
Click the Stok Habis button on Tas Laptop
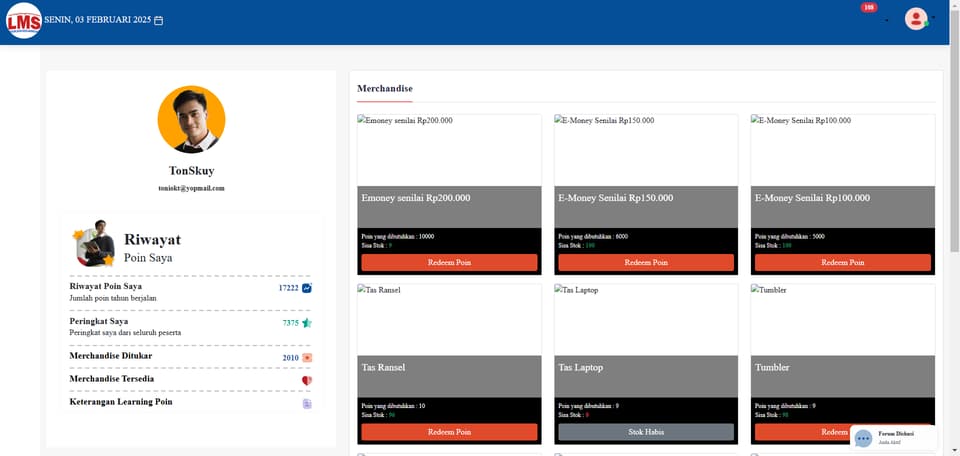tap(646, 432)
